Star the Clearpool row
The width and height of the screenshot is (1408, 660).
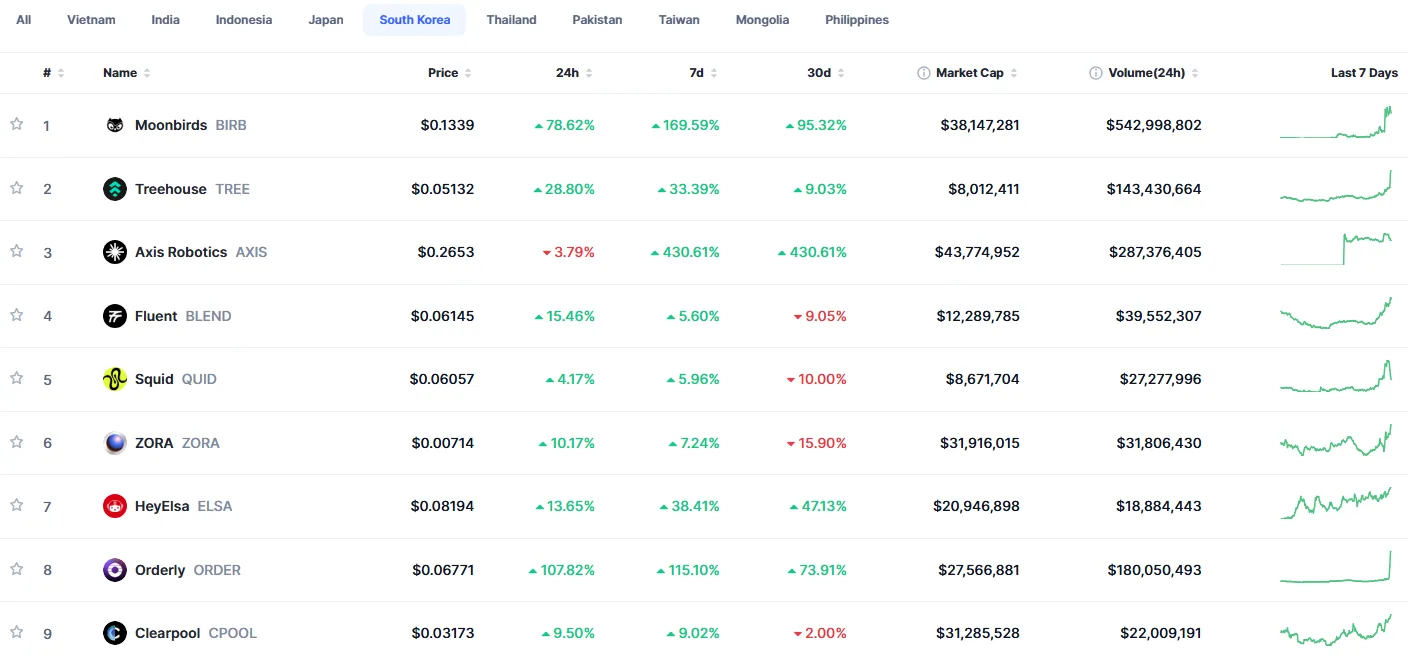16,632
